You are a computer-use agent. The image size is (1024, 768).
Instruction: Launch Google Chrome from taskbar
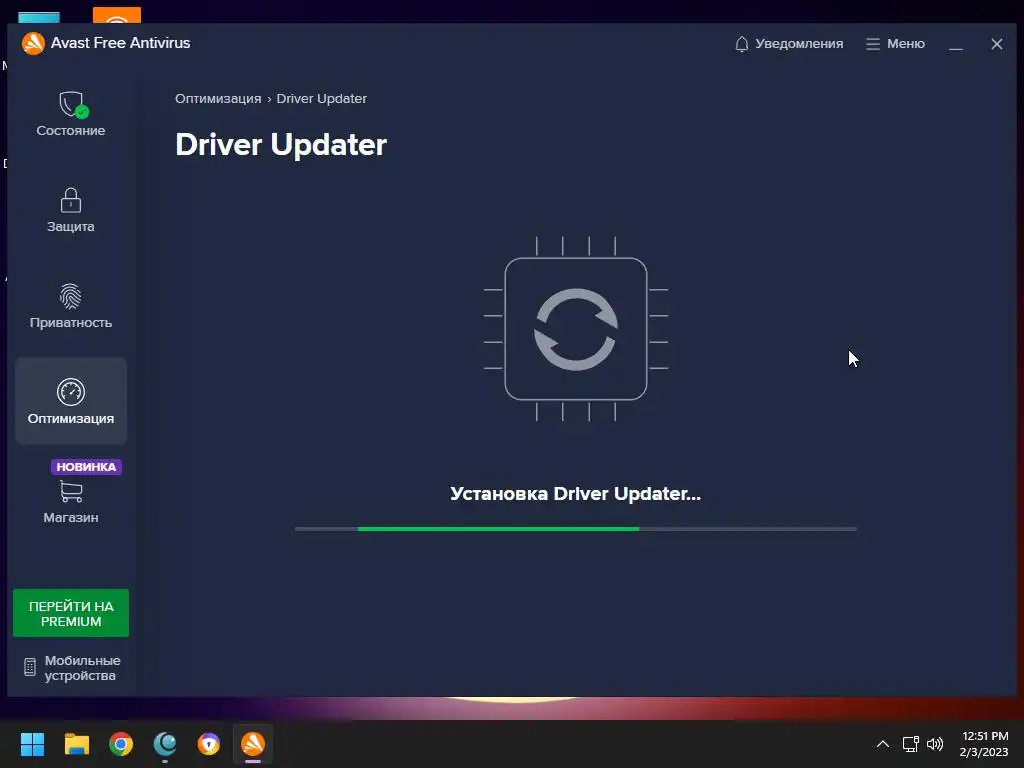pos(121,744)
